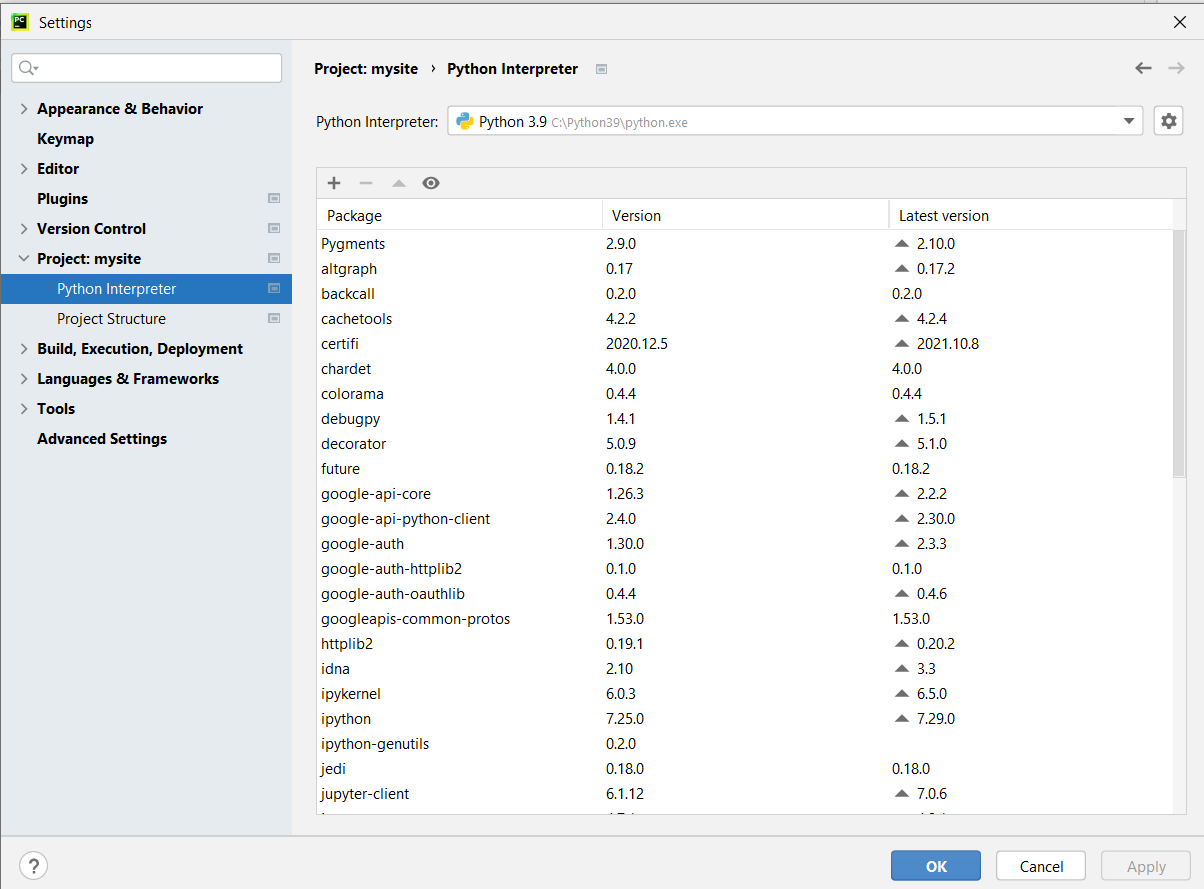Image resolution: width=1204 pixels, height=889 pixels.
Task: Click Project: mysite breadcrumb
Action: [366, 69]
